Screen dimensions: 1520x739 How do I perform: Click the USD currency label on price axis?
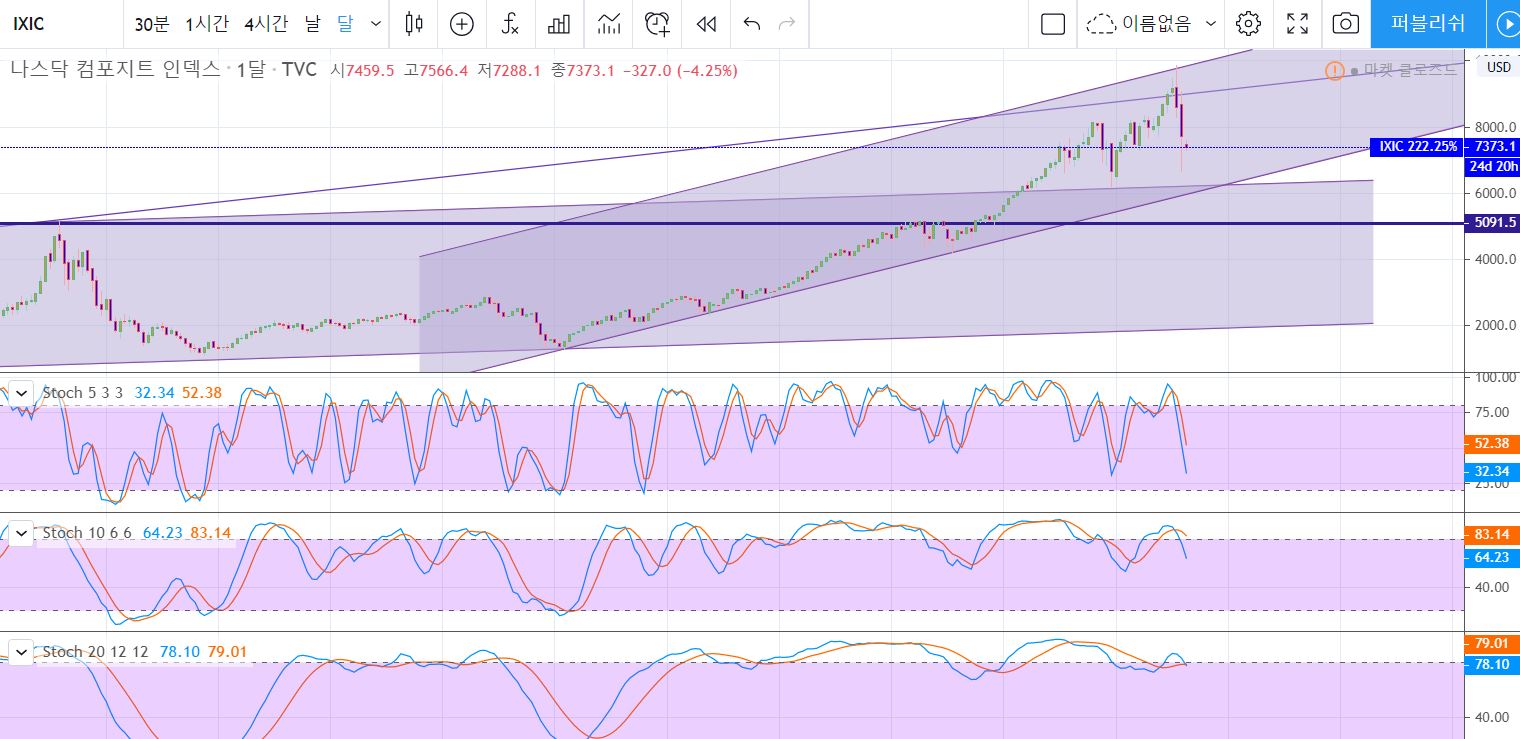(x=1498, y=67)
